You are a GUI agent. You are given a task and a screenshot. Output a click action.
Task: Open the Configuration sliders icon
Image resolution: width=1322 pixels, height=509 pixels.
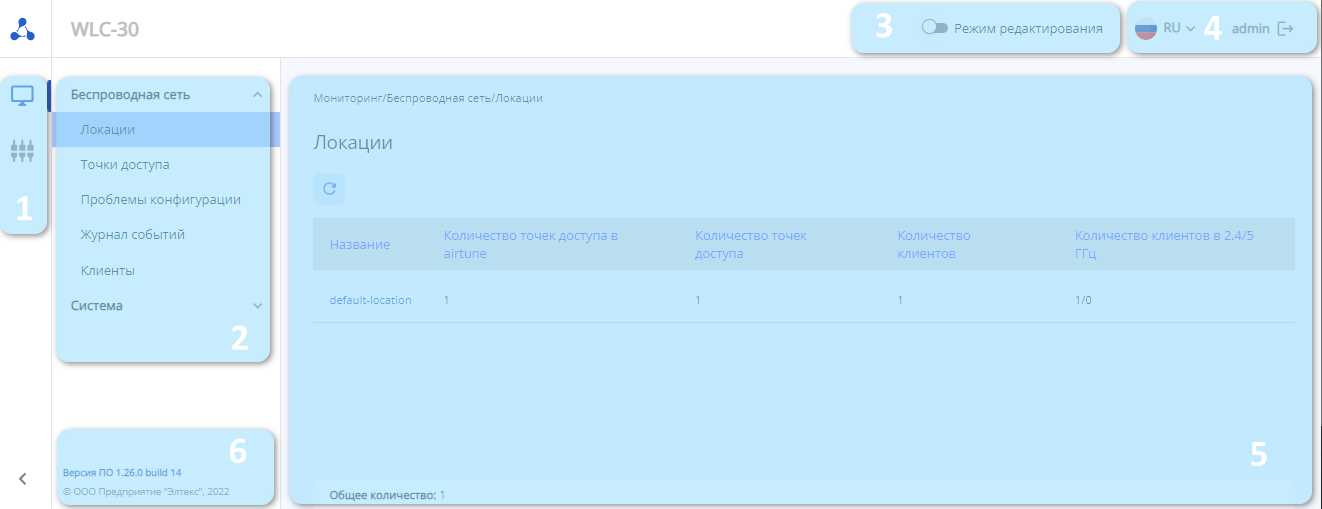22,151
